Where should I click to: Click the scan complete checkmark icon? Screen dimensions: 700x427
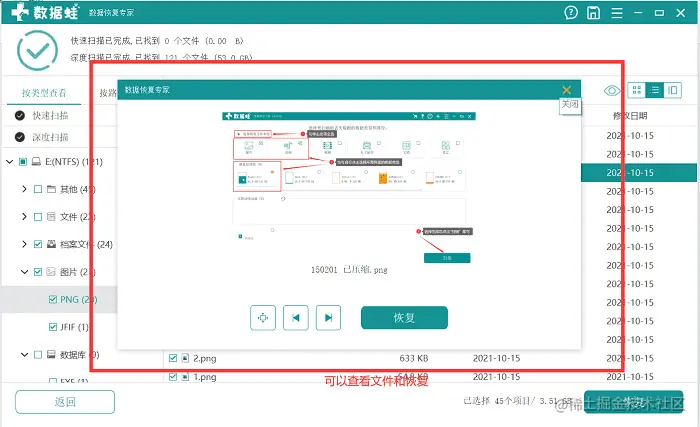point(38,50)
